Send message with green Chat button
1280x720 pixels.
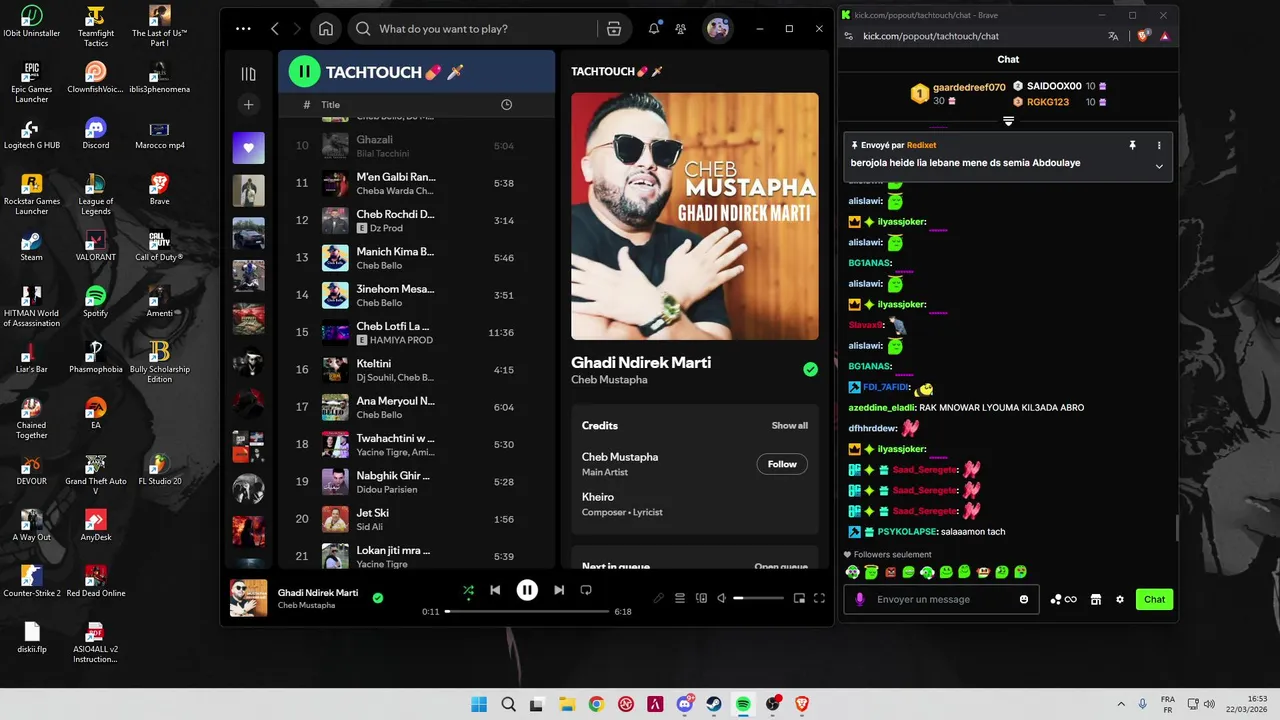(1154, 599)
